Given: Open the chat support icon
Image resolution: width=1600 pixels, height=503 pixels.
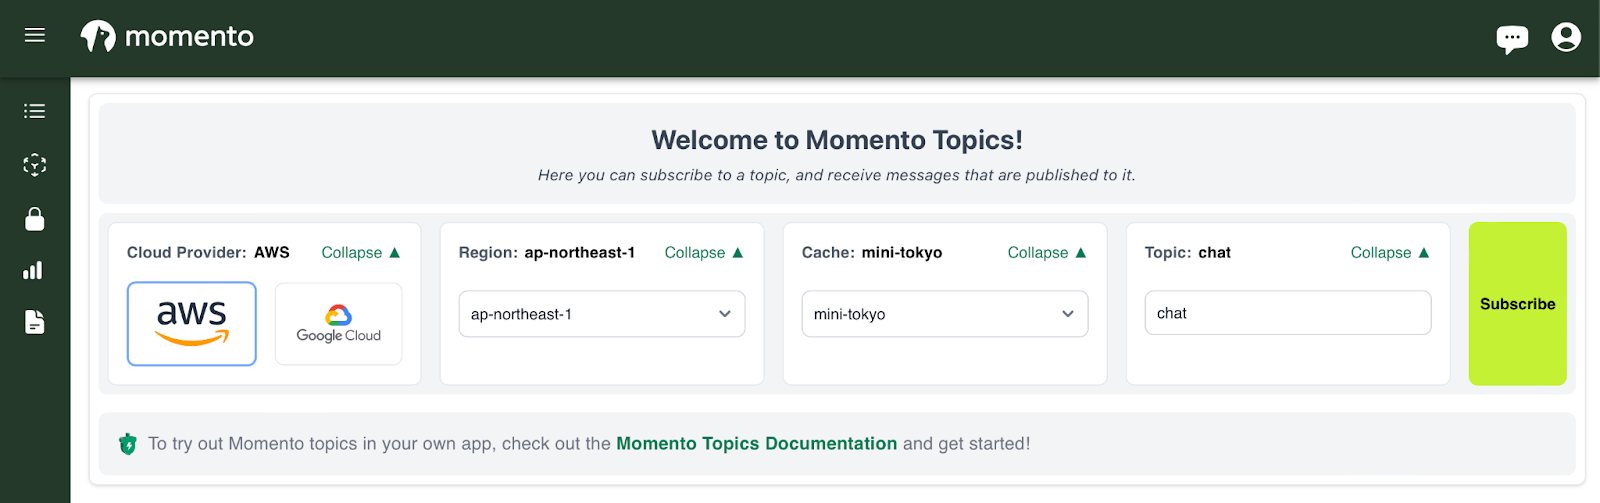Looking at the screenshot, I should coord(1512,39).
